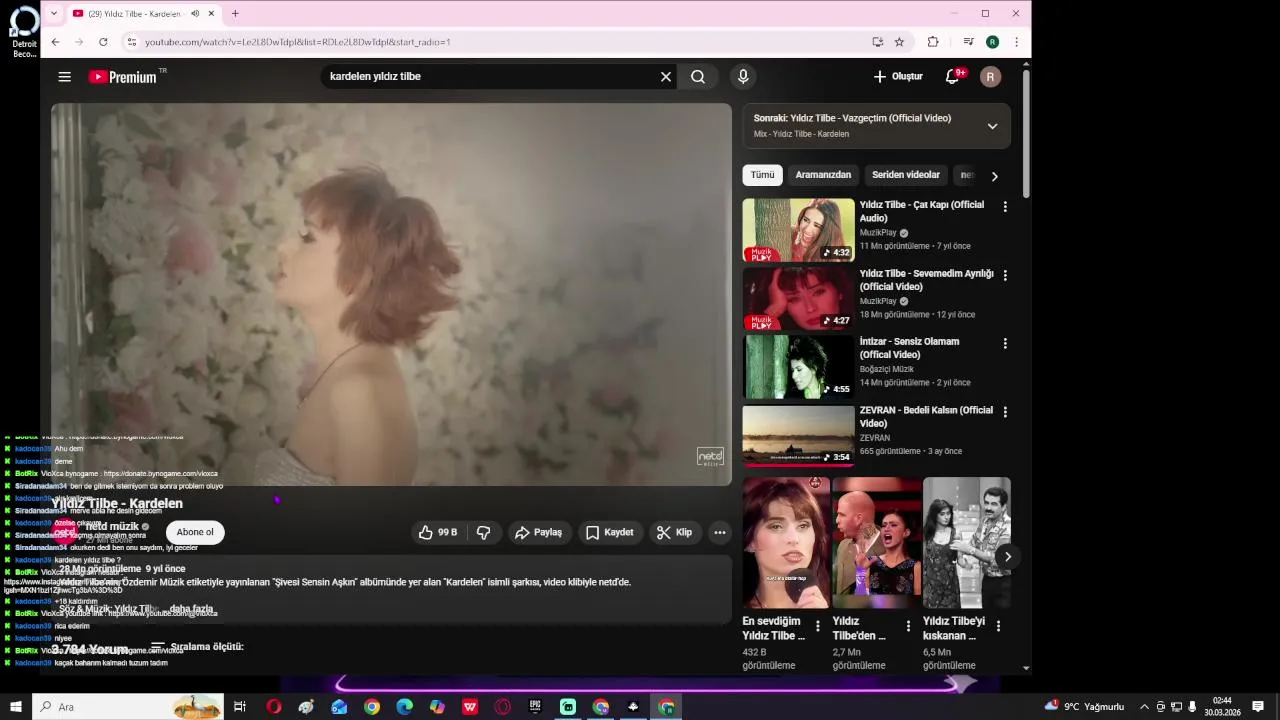The width and height of the screenshot is (1280, 720).
Task: Open the tab search dropdown arrow
Action: pos(54,14)
